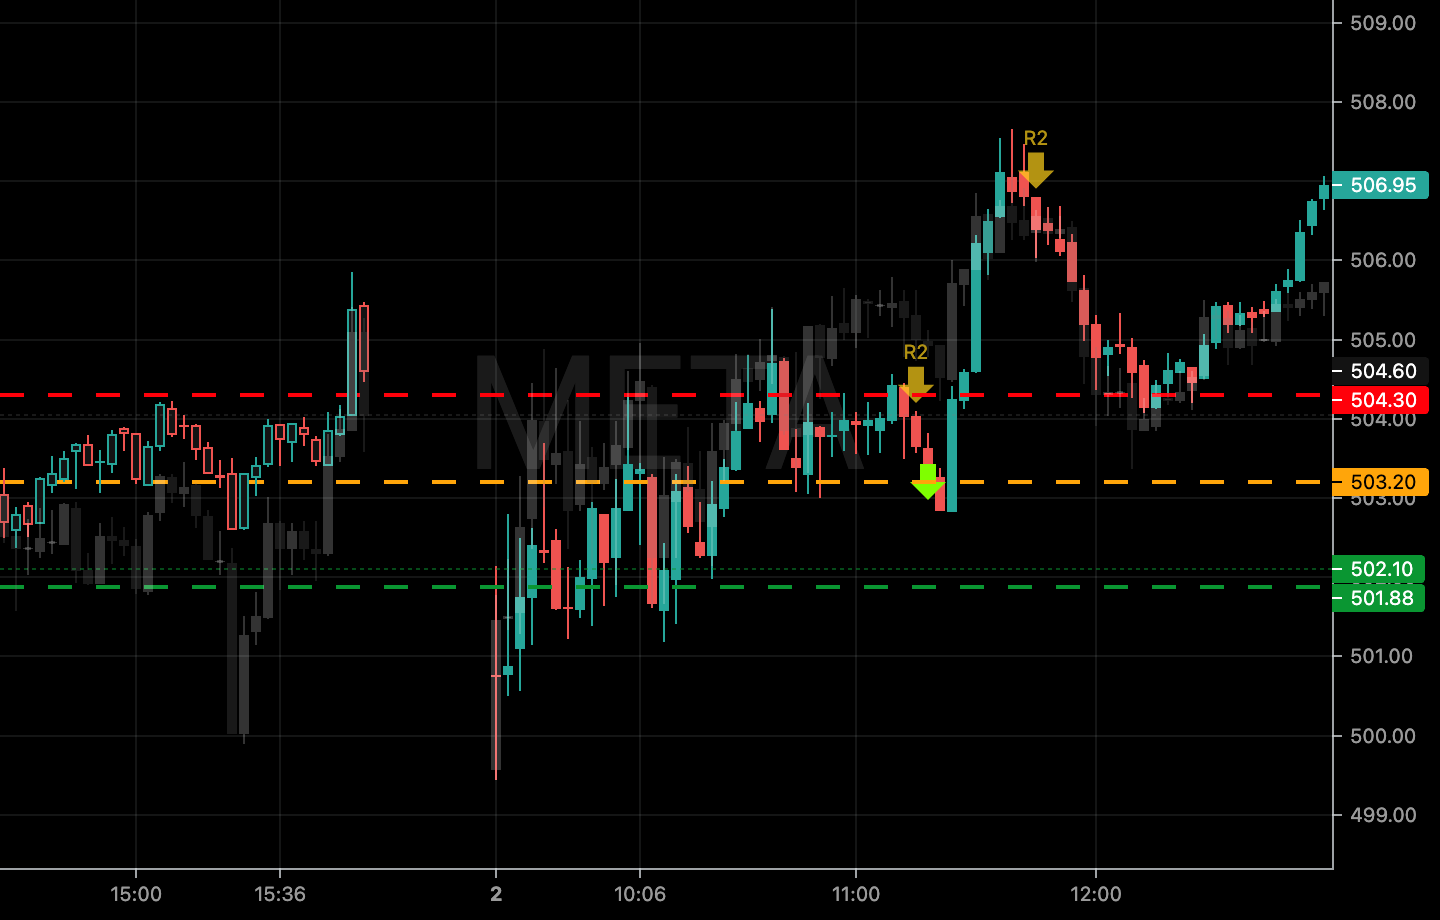Click the green 501.88 price label
Screen dimensions: 1440x920
point(1380,598)
